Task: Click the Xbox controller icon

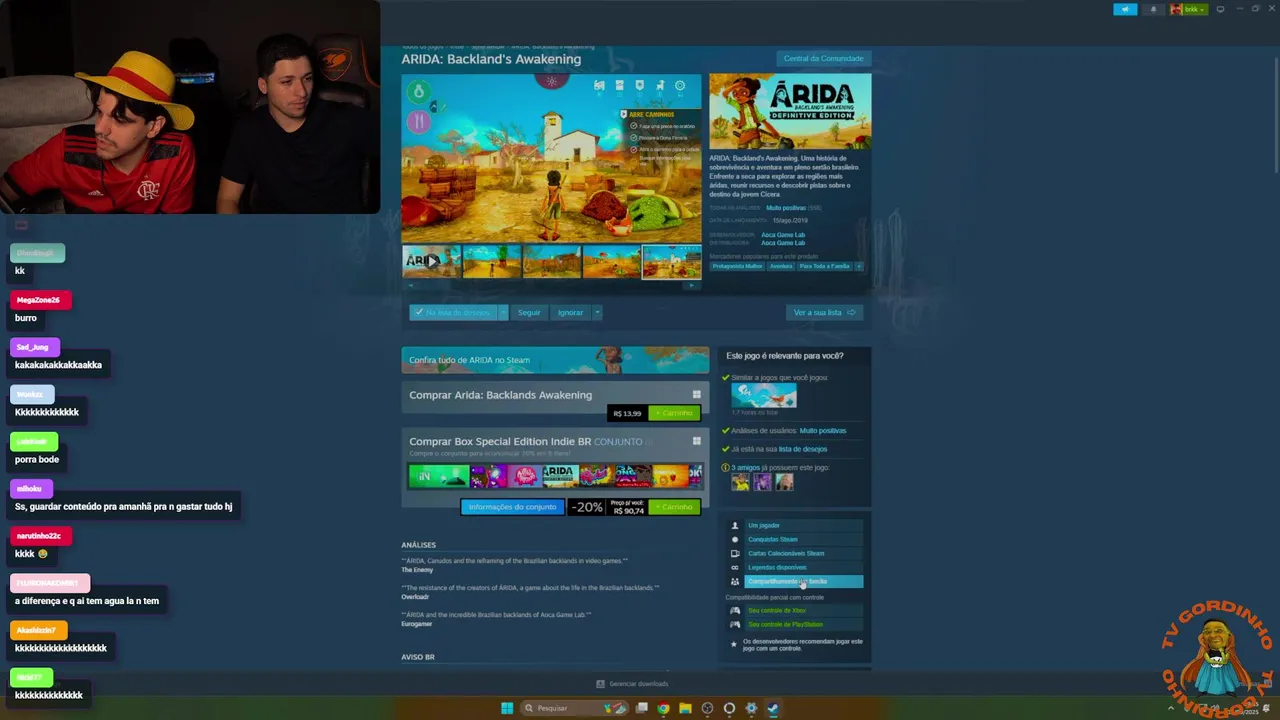Action: click(x=735, y=610)
